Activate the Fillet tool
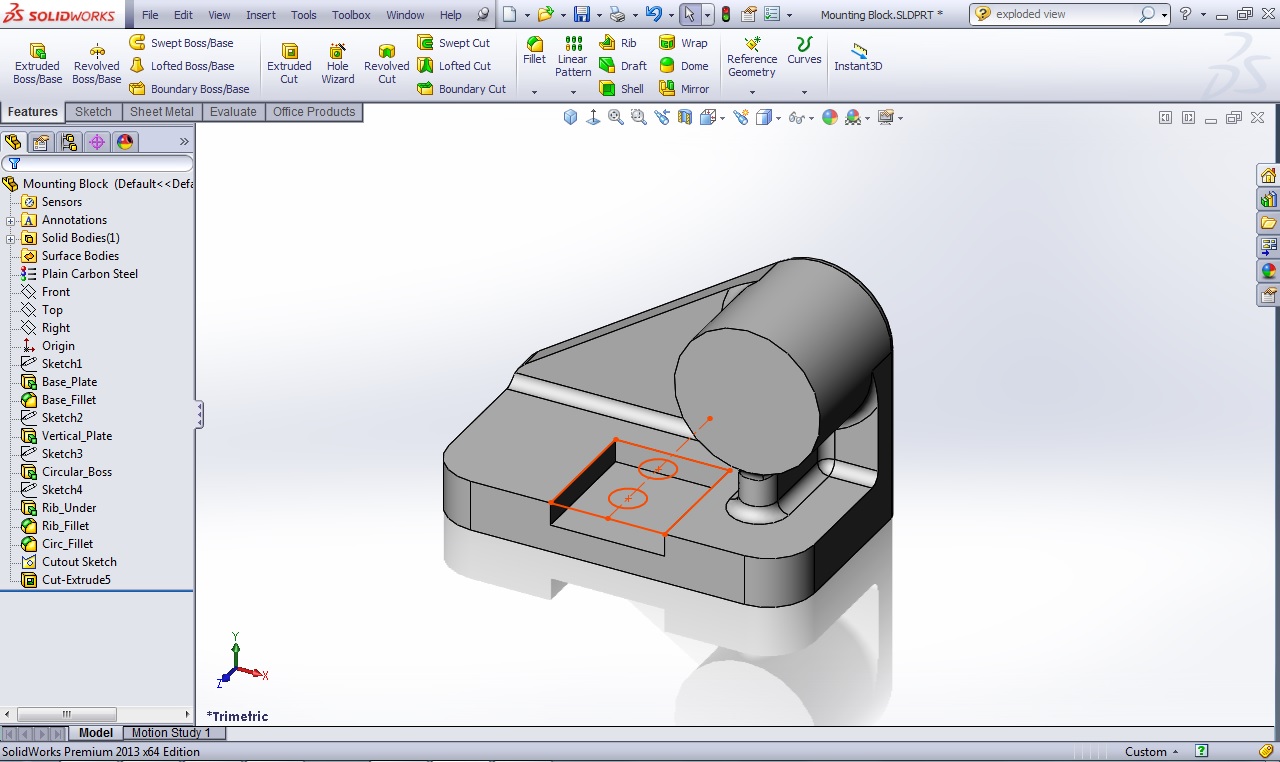The width and height of the screenshot is (1280, 762). click(534, 50)
